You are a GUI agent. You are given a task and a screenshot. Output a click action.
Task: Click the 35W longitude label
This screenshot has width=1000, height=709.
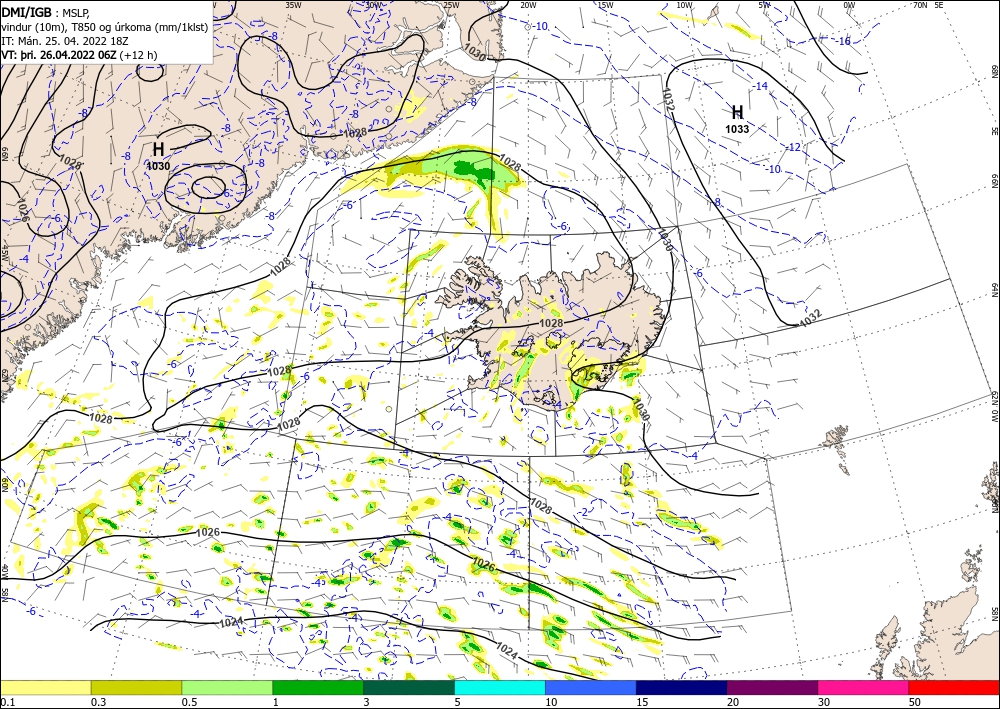click(293, 5)
